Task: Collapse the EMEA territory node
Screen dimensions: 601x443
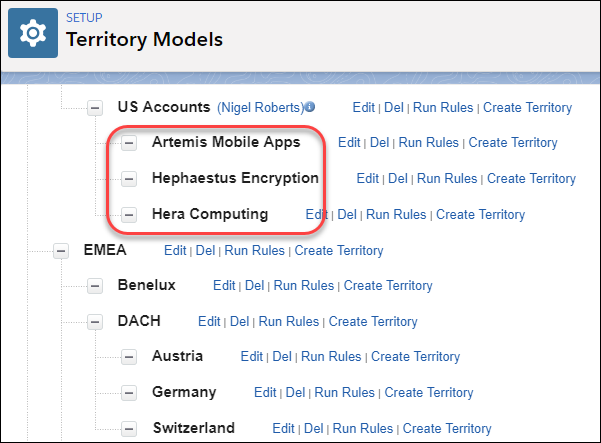Action: (x=61, y=251)
